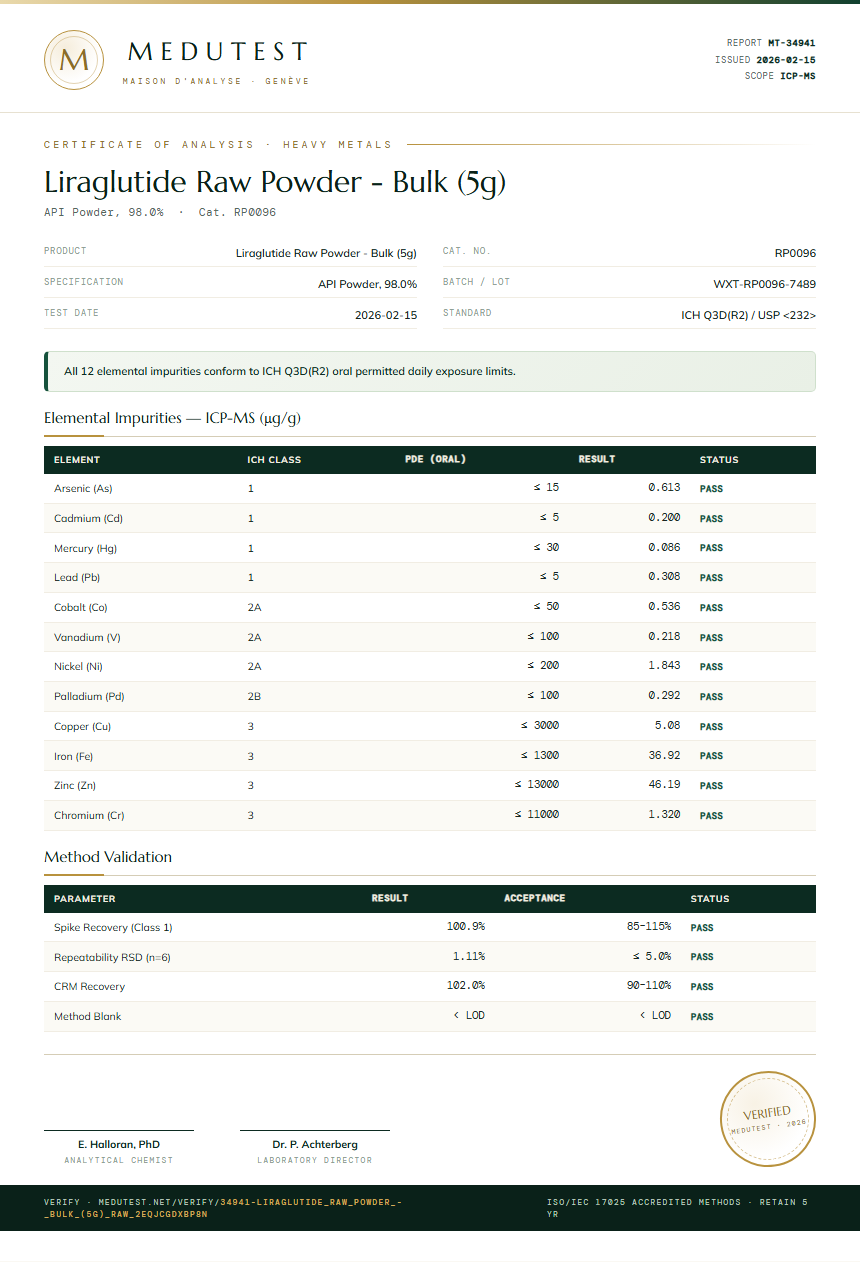Click the Mercury (Hg) row label
Viewport: 860px width, 1262px height.
pyautogui.click(x=85, y=548)
